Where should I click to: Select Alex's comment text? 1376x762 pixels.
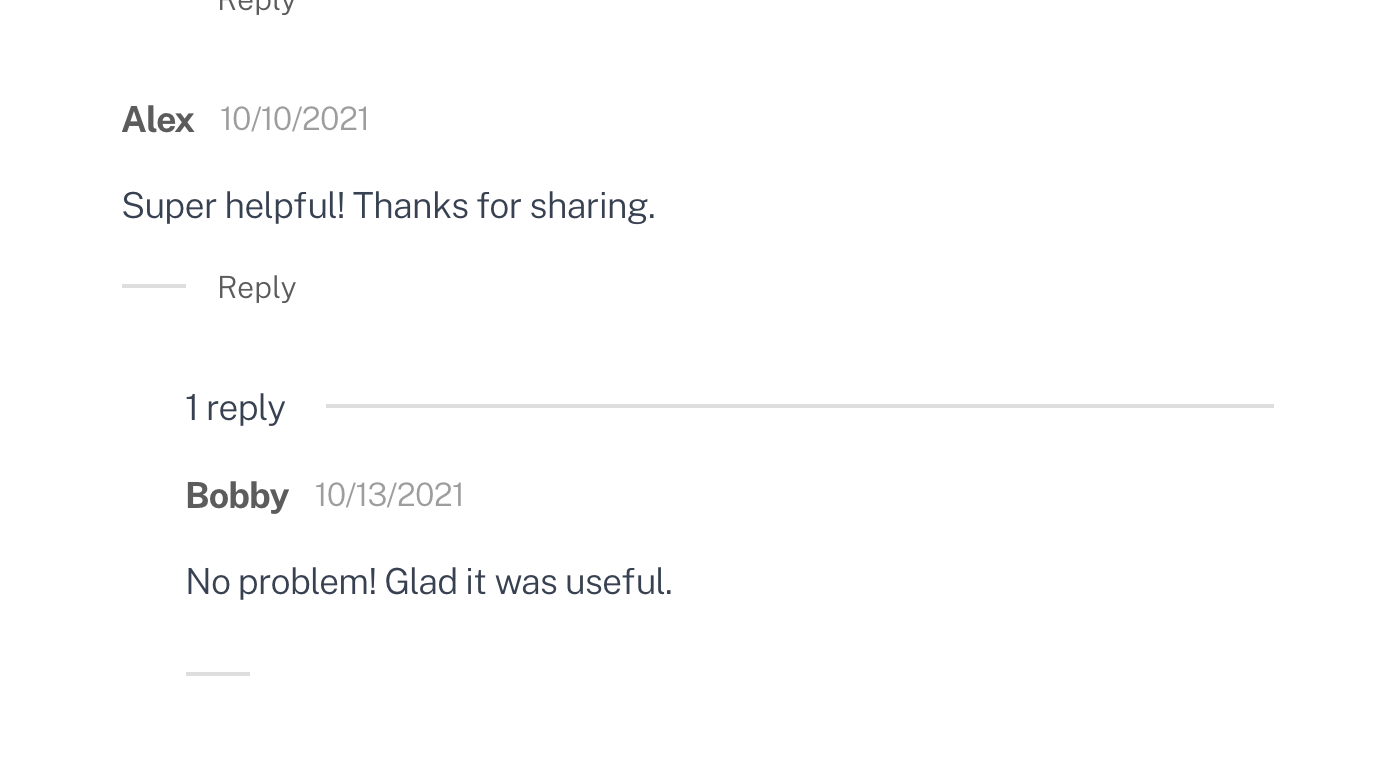[x=388, y=204]
